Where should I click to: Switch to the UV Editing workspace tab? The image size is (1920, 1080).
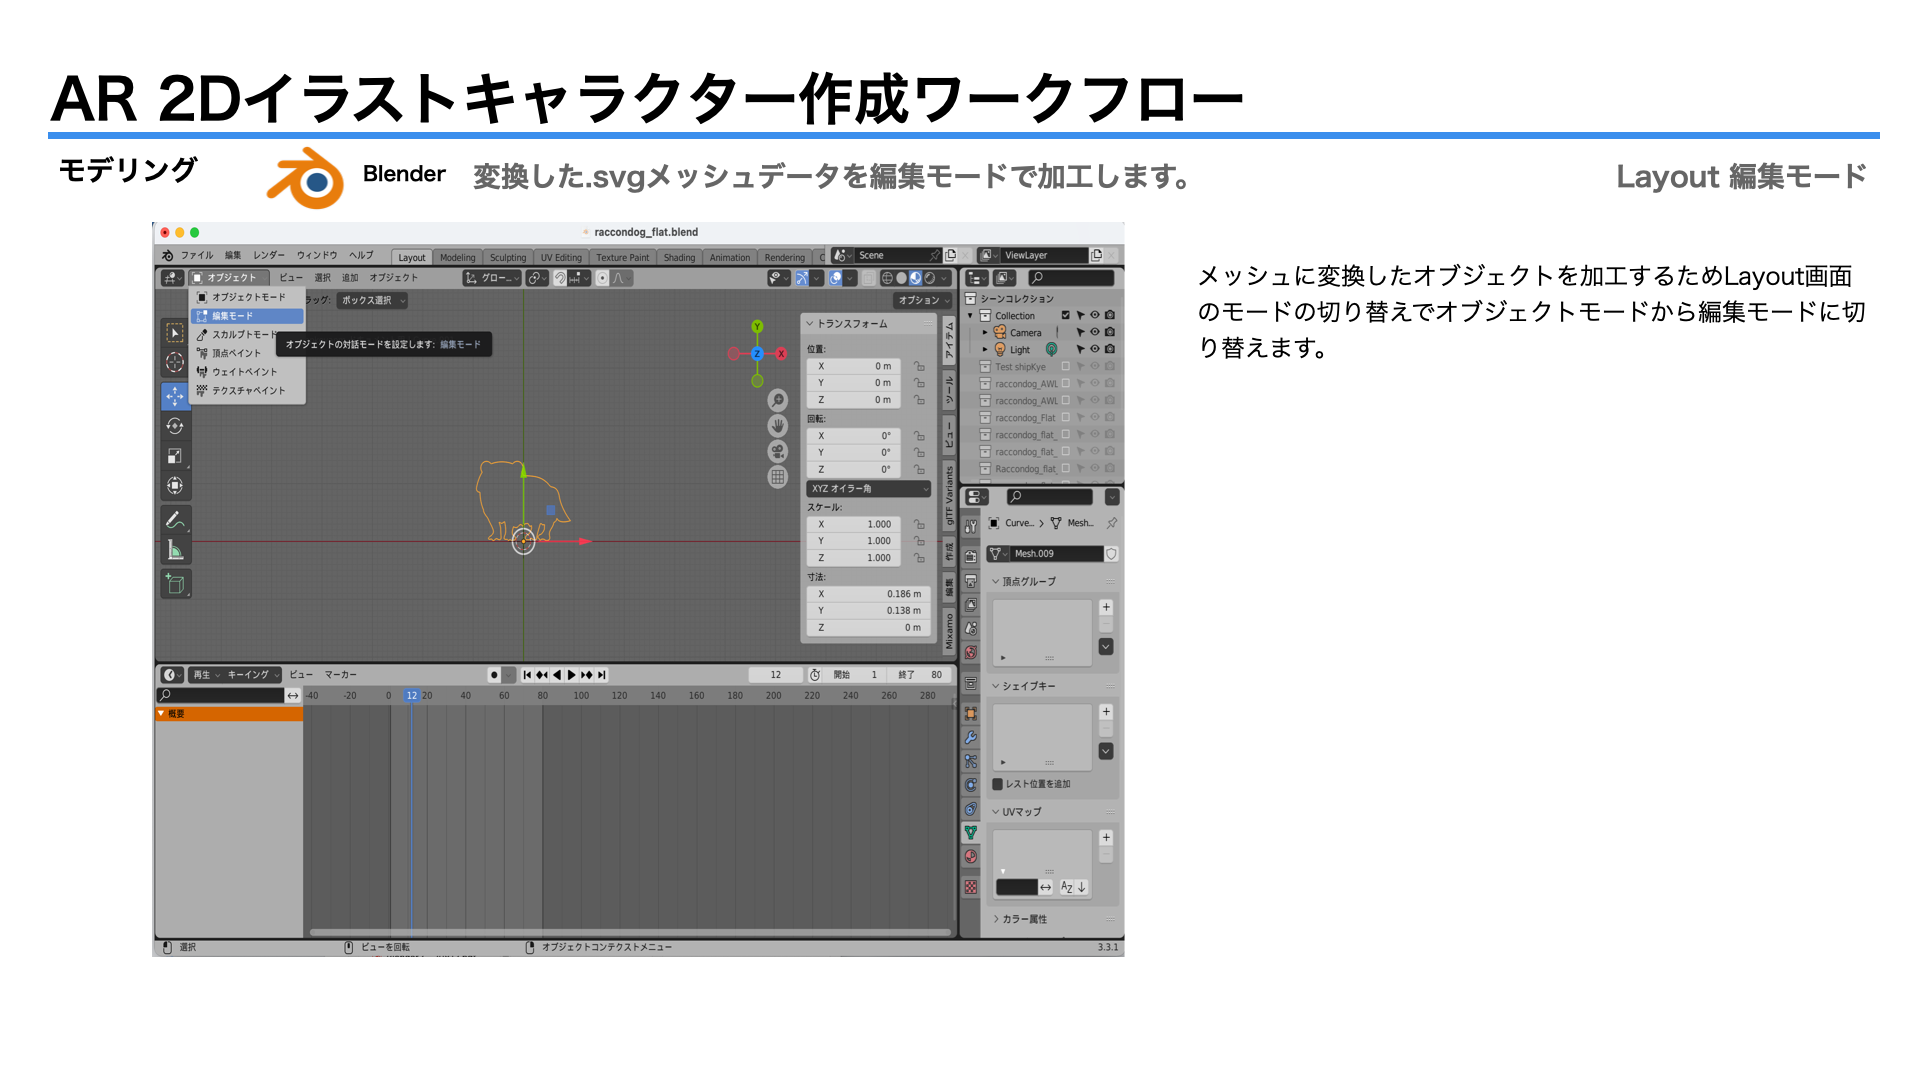pyautogui.click(x=561, y=258)
